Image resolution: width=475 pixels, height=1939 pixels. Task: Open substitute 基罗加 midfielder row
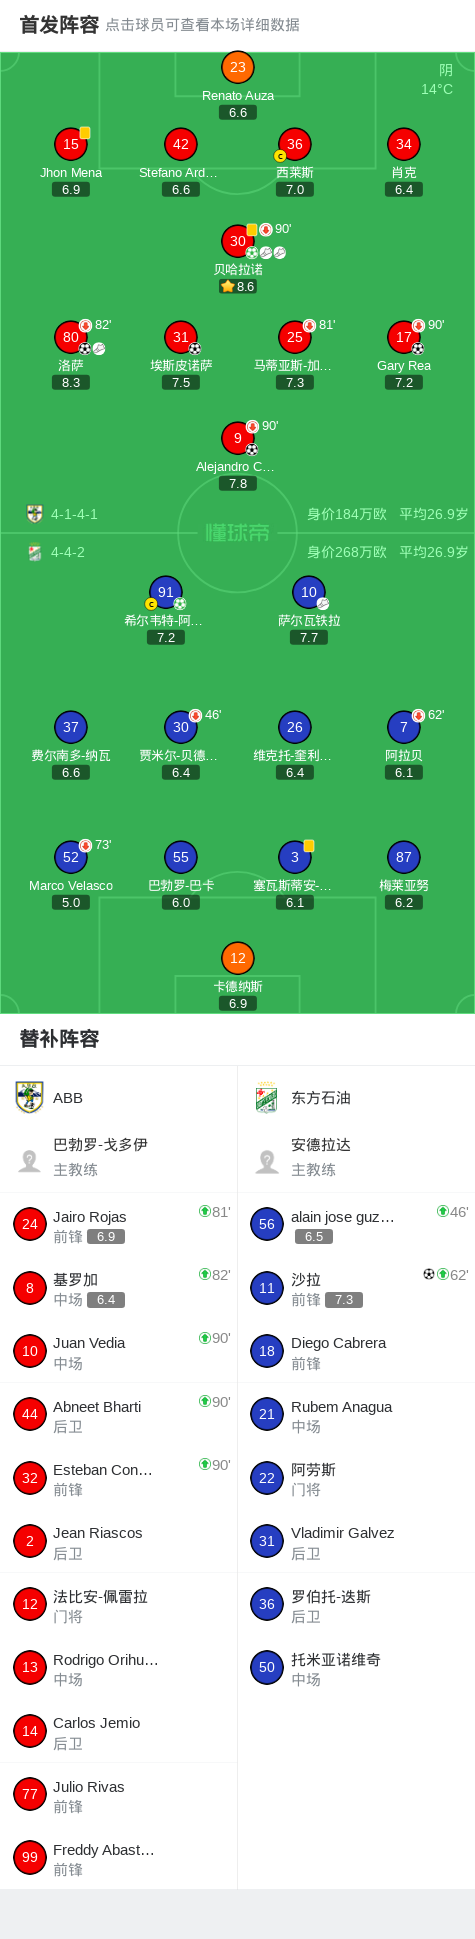pyautogui.click(x=119, y=1288)
